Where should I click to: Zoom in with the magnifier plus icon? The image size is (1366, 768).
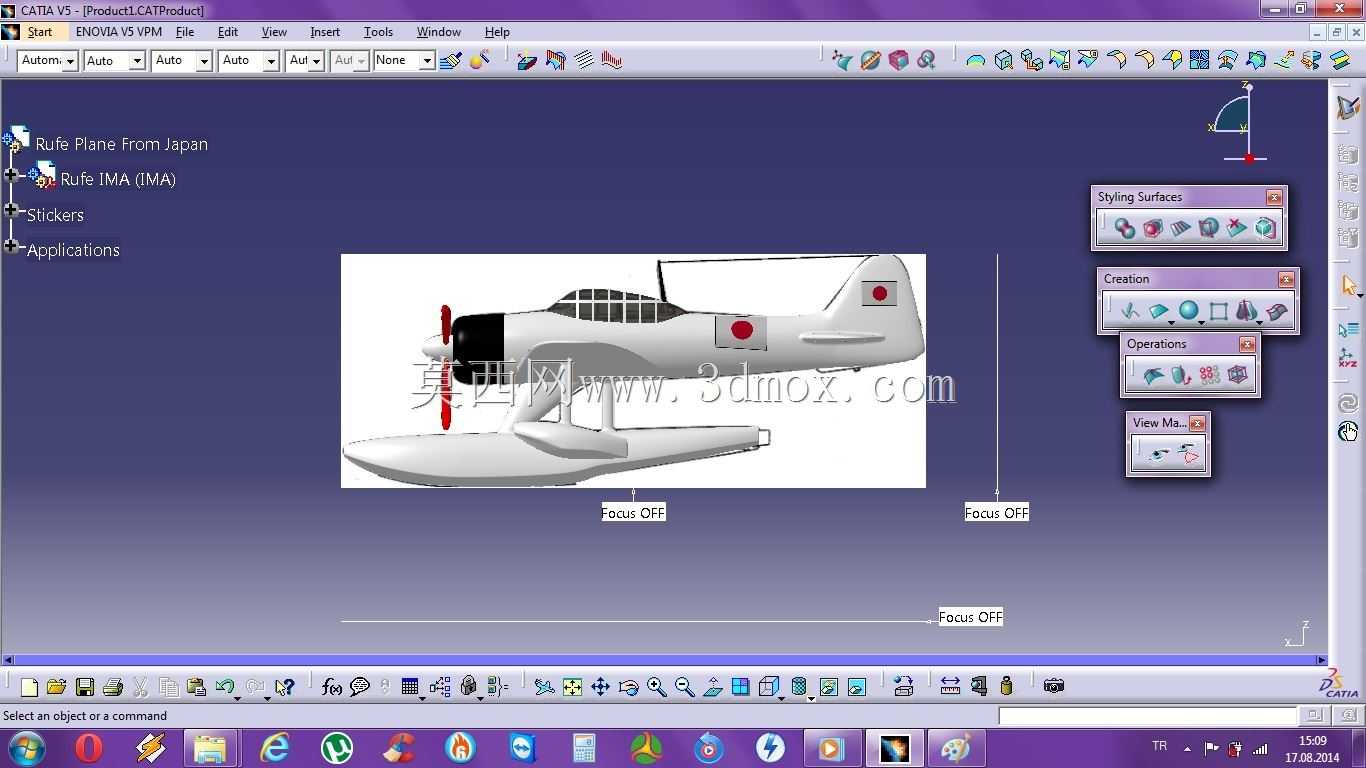pyautogui.click(x=656, y=686)
